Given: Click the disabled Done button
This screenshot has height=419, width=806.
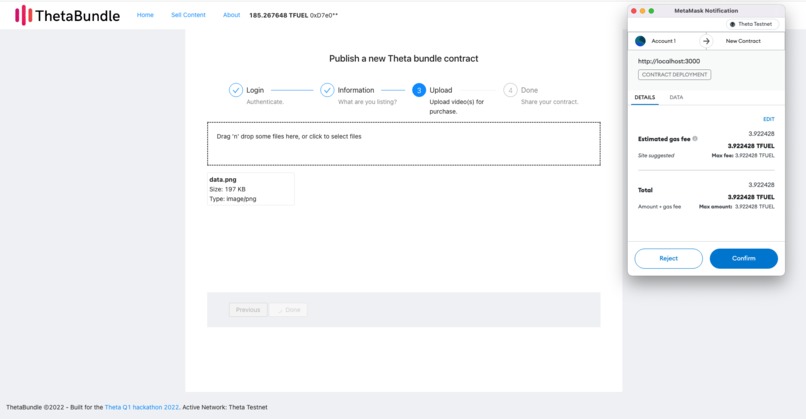Looking at the screenshot, I should pyautogui.click(x=288, y=309).
